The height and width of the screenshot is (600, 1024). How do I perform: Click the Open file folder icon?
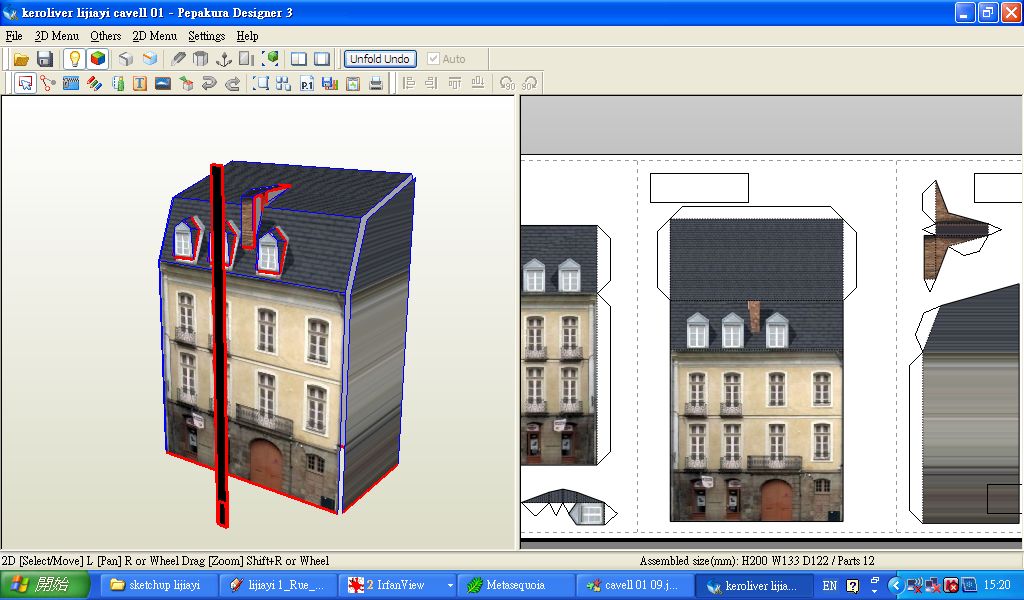20,59
